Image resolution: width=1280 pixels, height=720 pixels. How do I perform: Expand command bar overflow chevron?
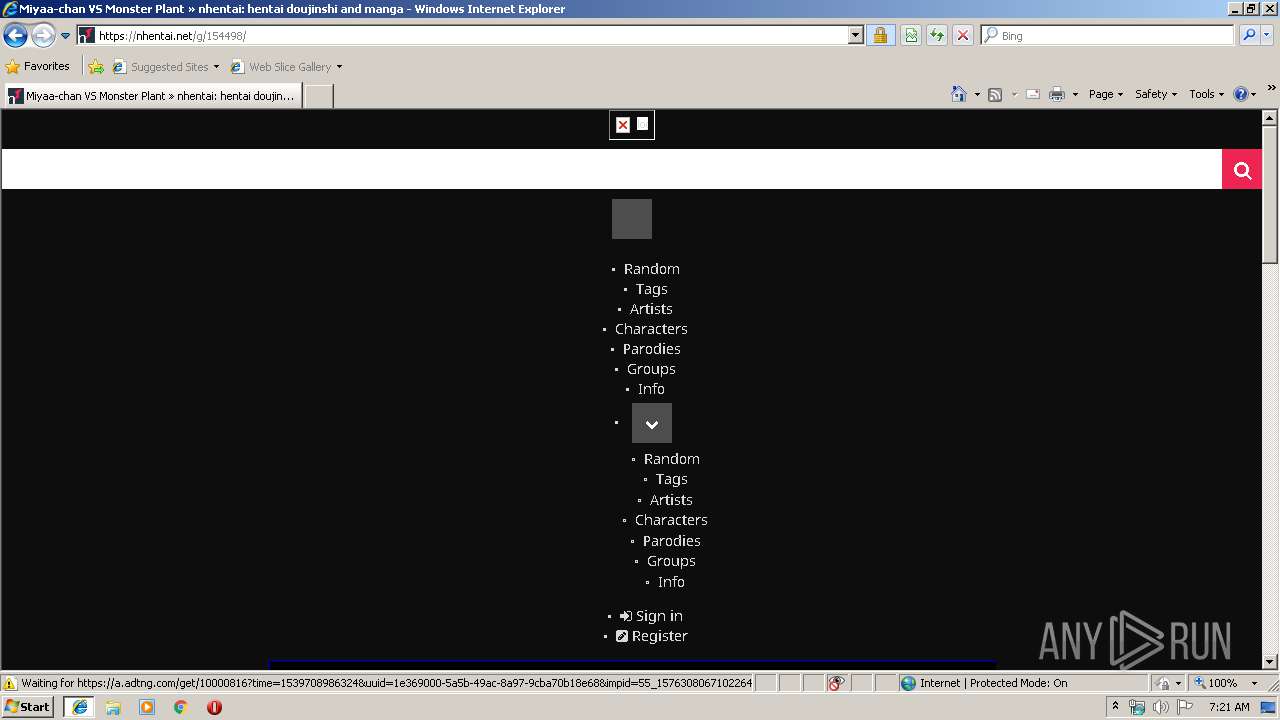(1271, 89)
